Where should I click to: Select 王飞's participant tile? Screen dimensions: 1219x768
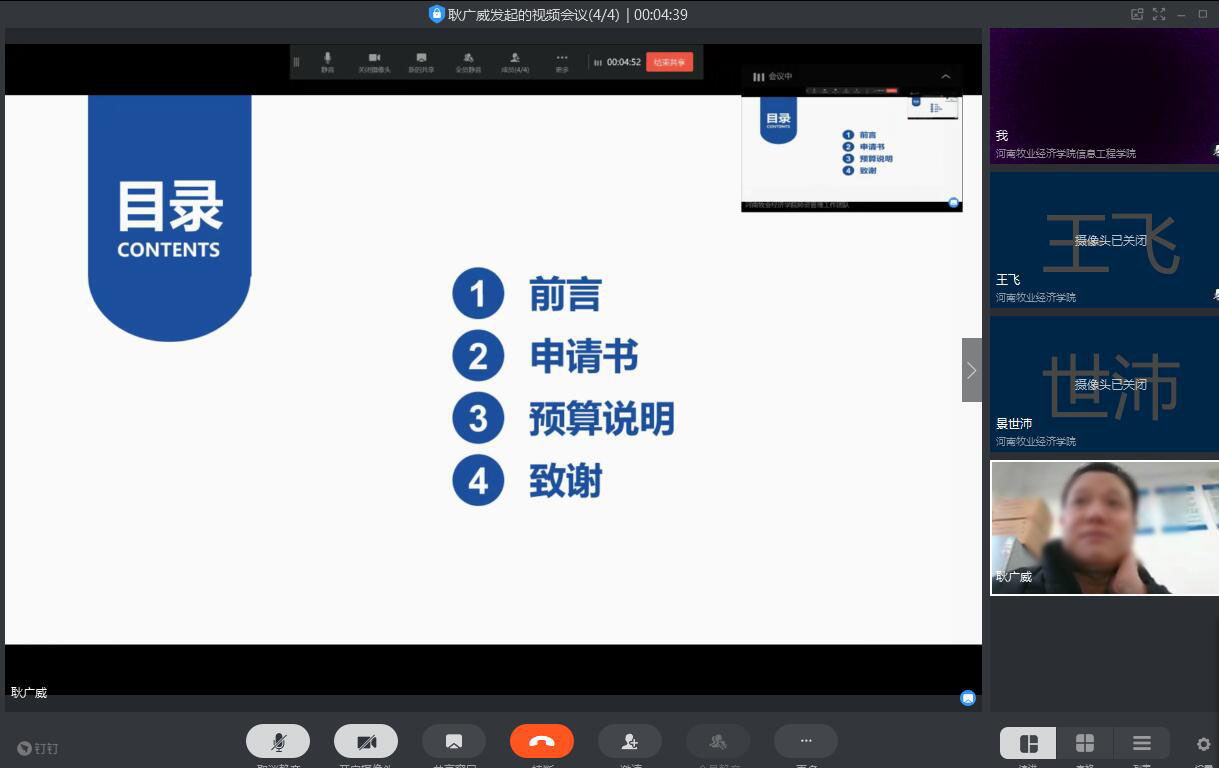(x=1104, y=240)
